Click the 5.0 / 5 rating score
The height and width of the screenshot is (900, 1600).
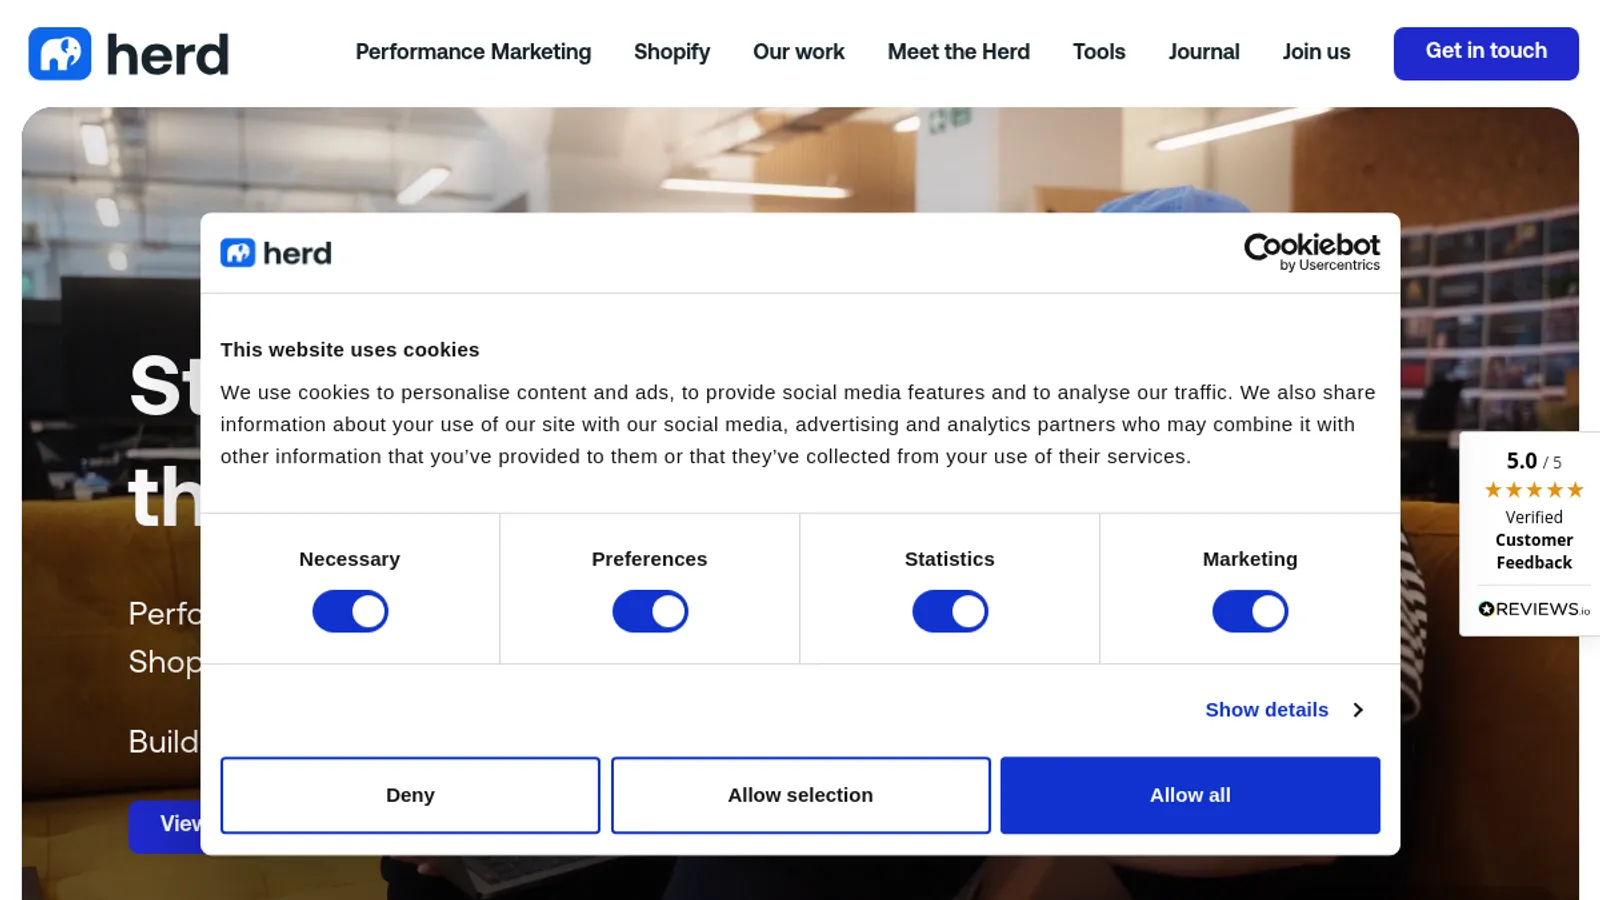[x=1534, y=461]
